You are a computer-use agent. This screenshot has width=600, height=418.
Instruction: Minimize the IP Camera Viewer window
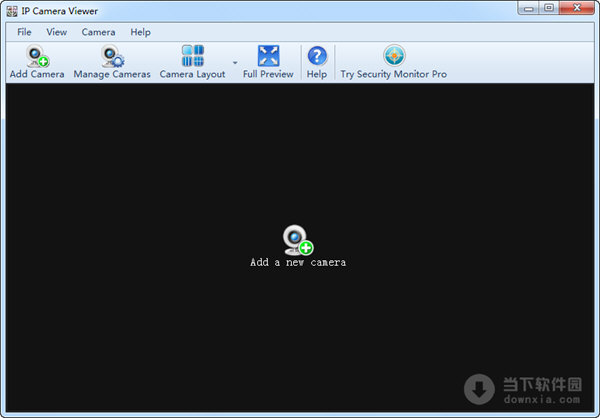pyautogui.click(x=529, y=8)
